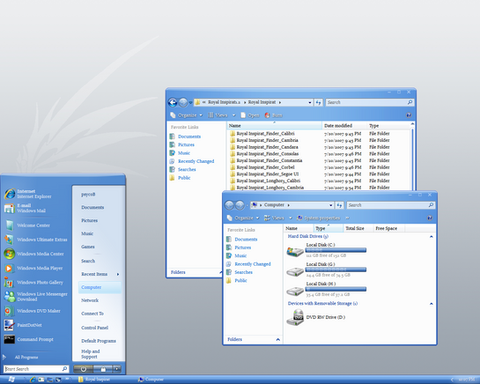Open Windows Ultimate Extras

36,240
